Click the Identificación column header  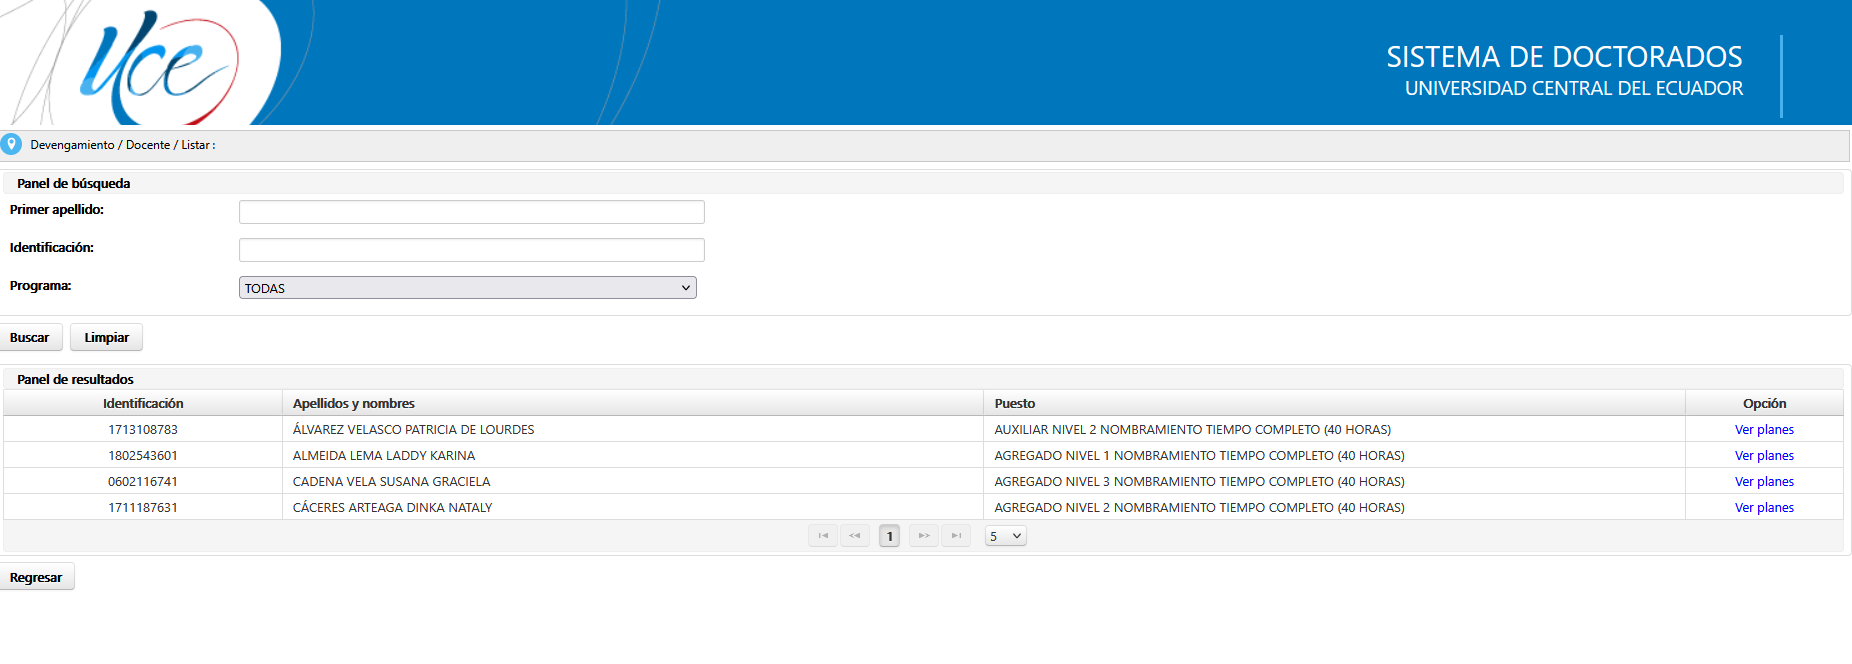pos(143,403)
